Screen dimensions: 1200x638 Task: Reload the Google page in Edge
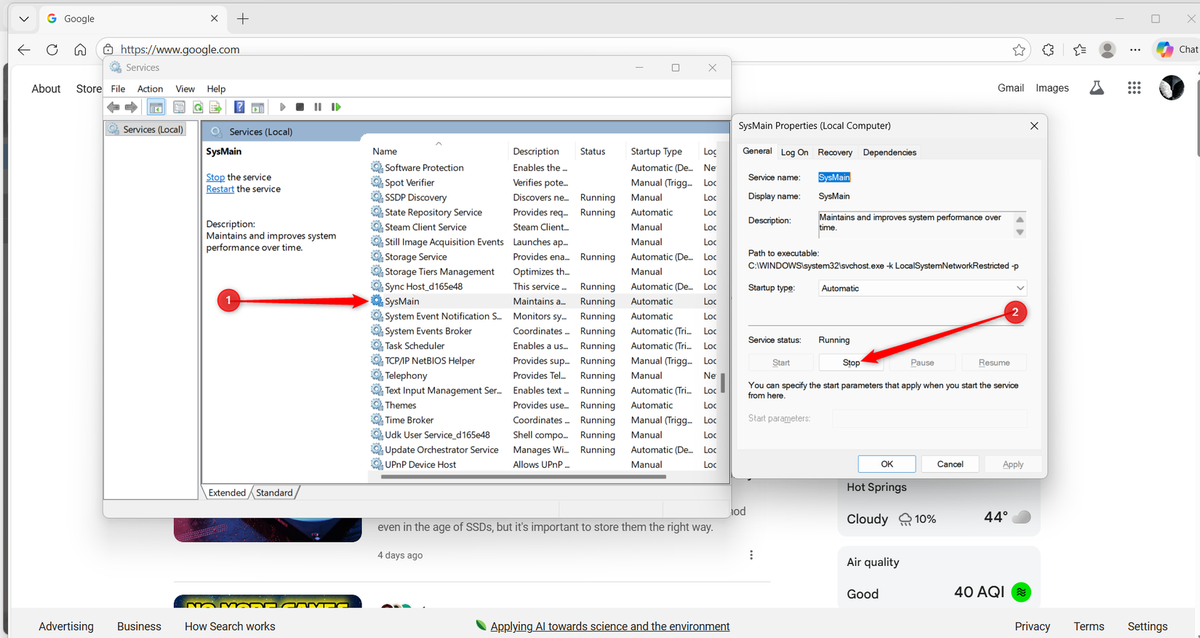coord(52,49)
